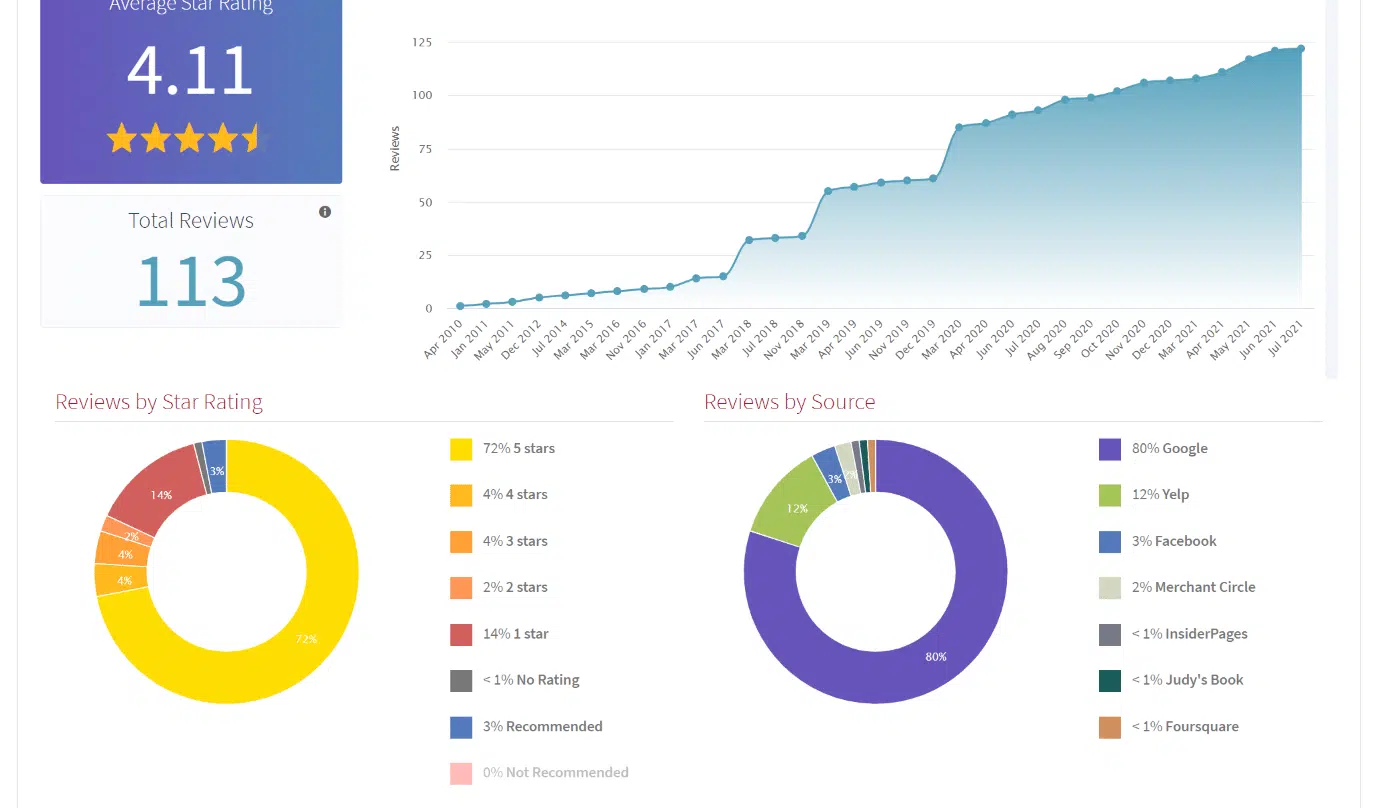Click the orange Foursquare legend marker
1383x808 pixels.
1110,726
